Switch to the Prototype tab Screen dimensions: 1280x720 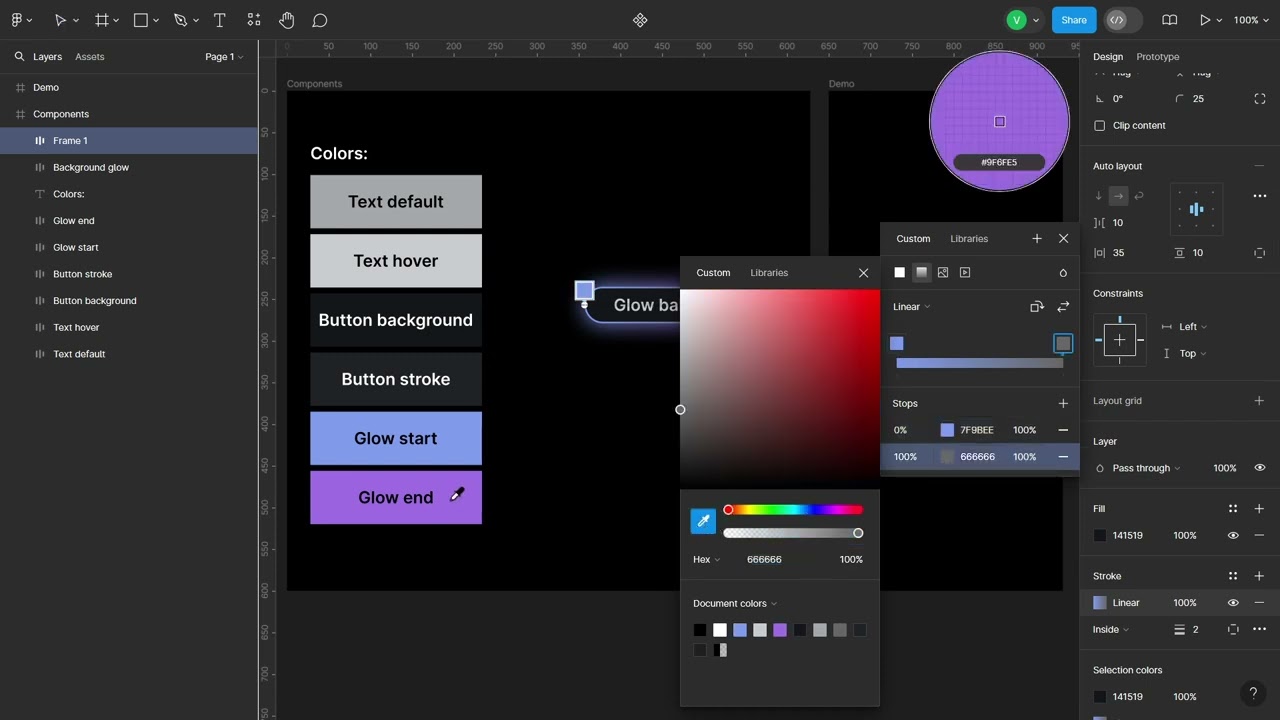click(x=1158, y=57)
